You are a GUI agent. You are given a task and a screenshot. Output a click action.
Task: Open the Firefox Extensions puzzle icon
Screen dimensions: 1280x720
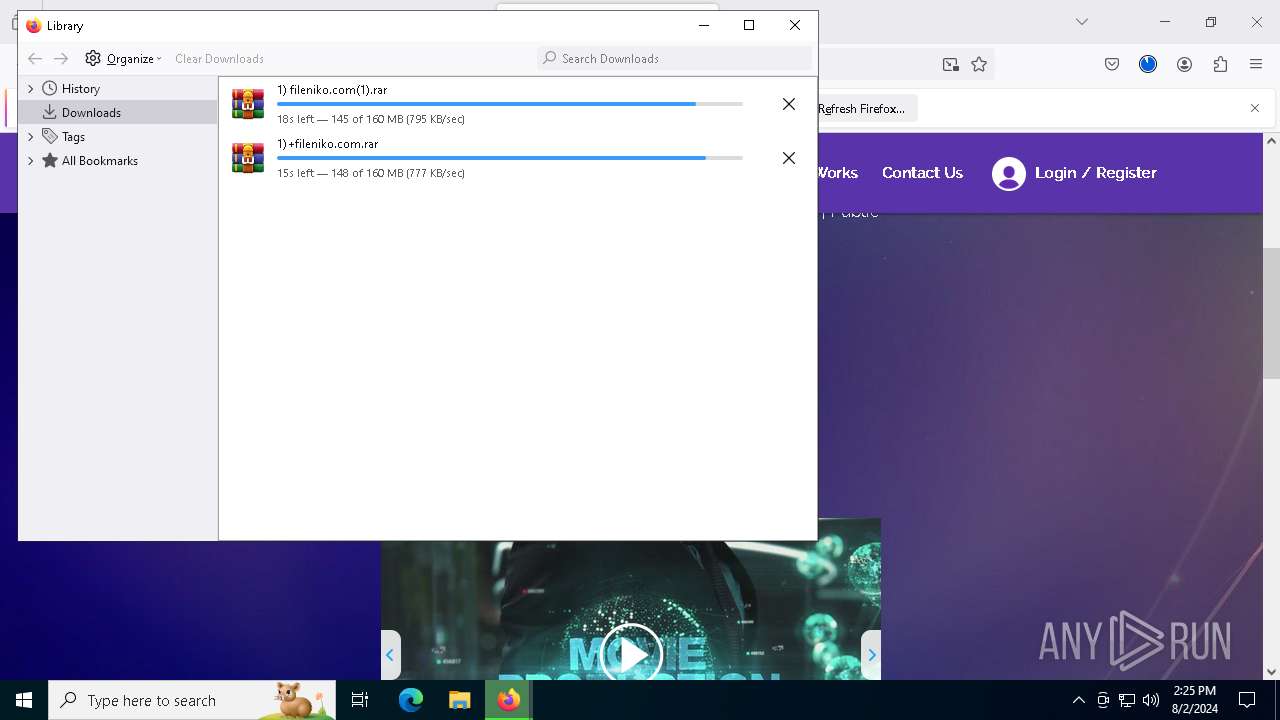[x=1220, y=64]
